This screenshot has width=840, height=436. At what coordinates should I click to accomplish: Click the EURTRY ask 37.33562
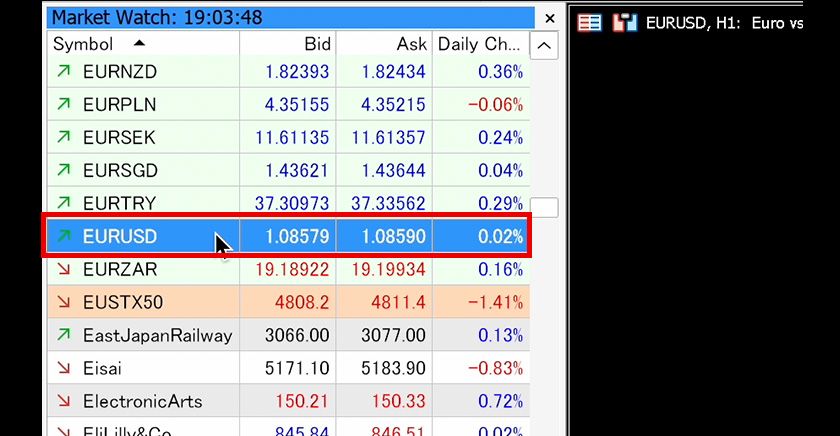point(388,203)
